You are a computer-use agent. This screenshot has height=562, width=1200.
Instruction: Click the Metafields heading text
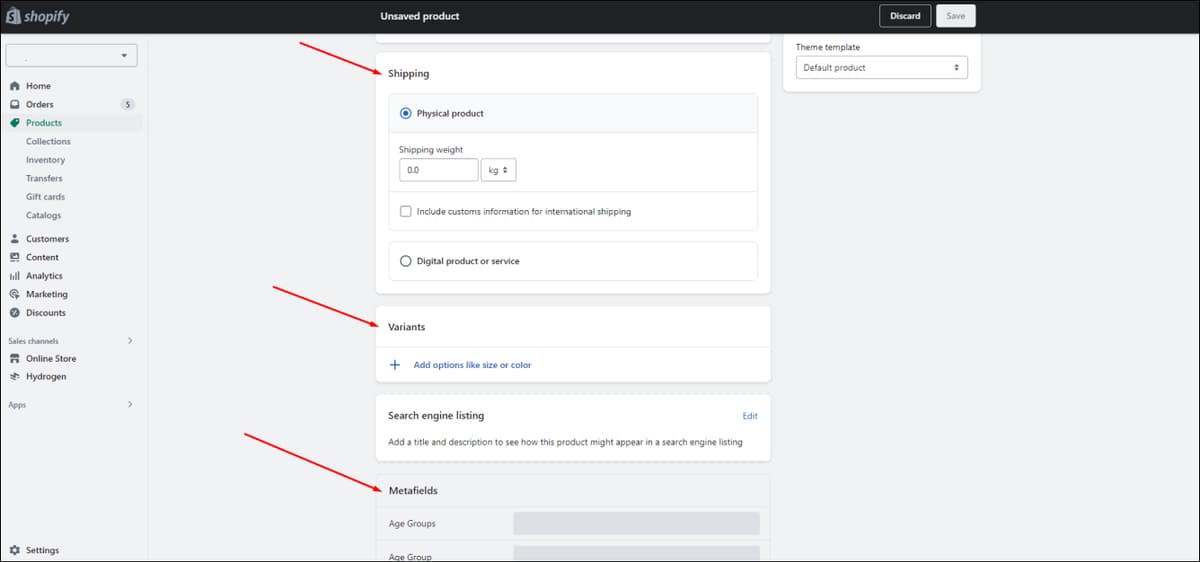[x=413, y=491]
